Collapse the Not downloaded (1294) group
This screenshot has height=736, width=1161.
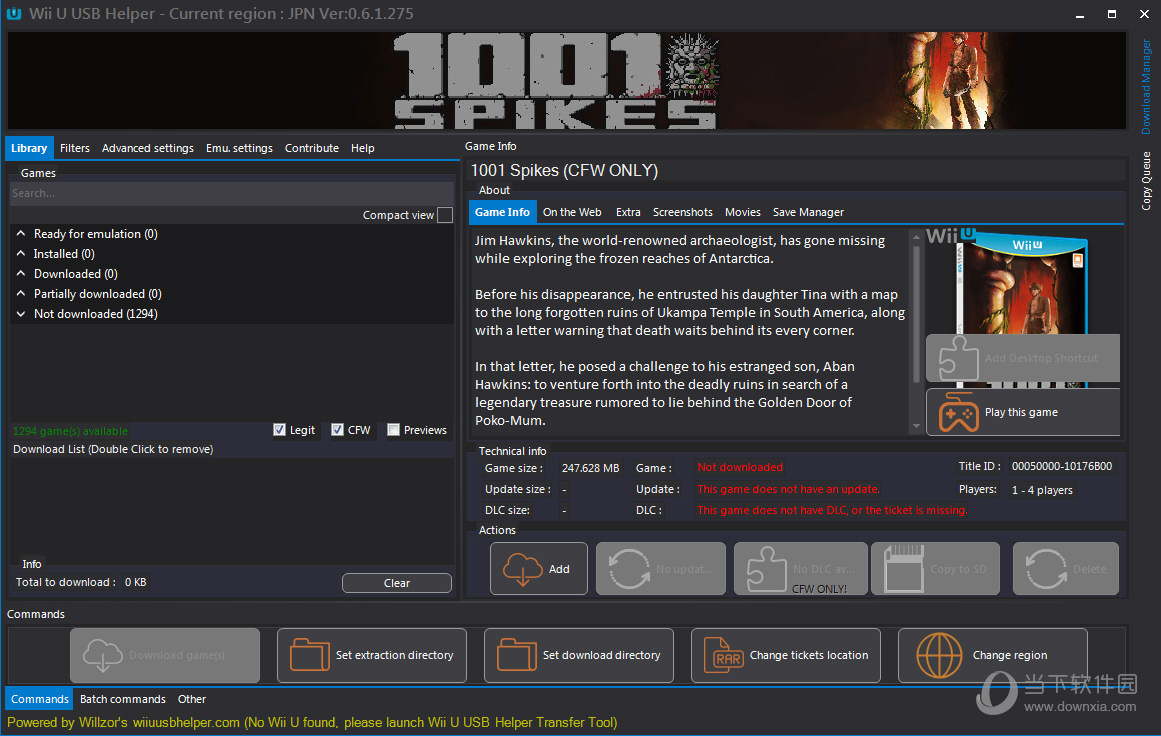coord(21,313)
